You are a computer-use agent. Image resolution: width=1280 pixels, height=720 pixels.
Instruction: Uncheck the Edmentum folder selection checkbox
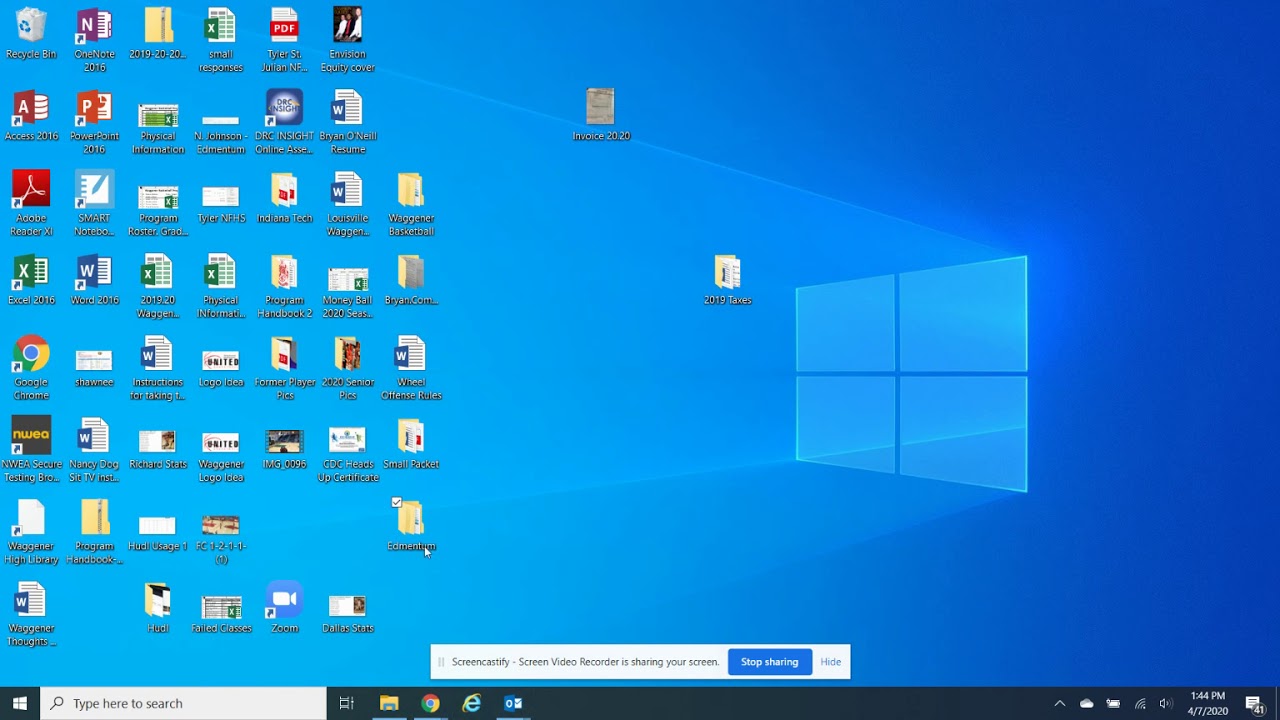[x=396, y=502]
